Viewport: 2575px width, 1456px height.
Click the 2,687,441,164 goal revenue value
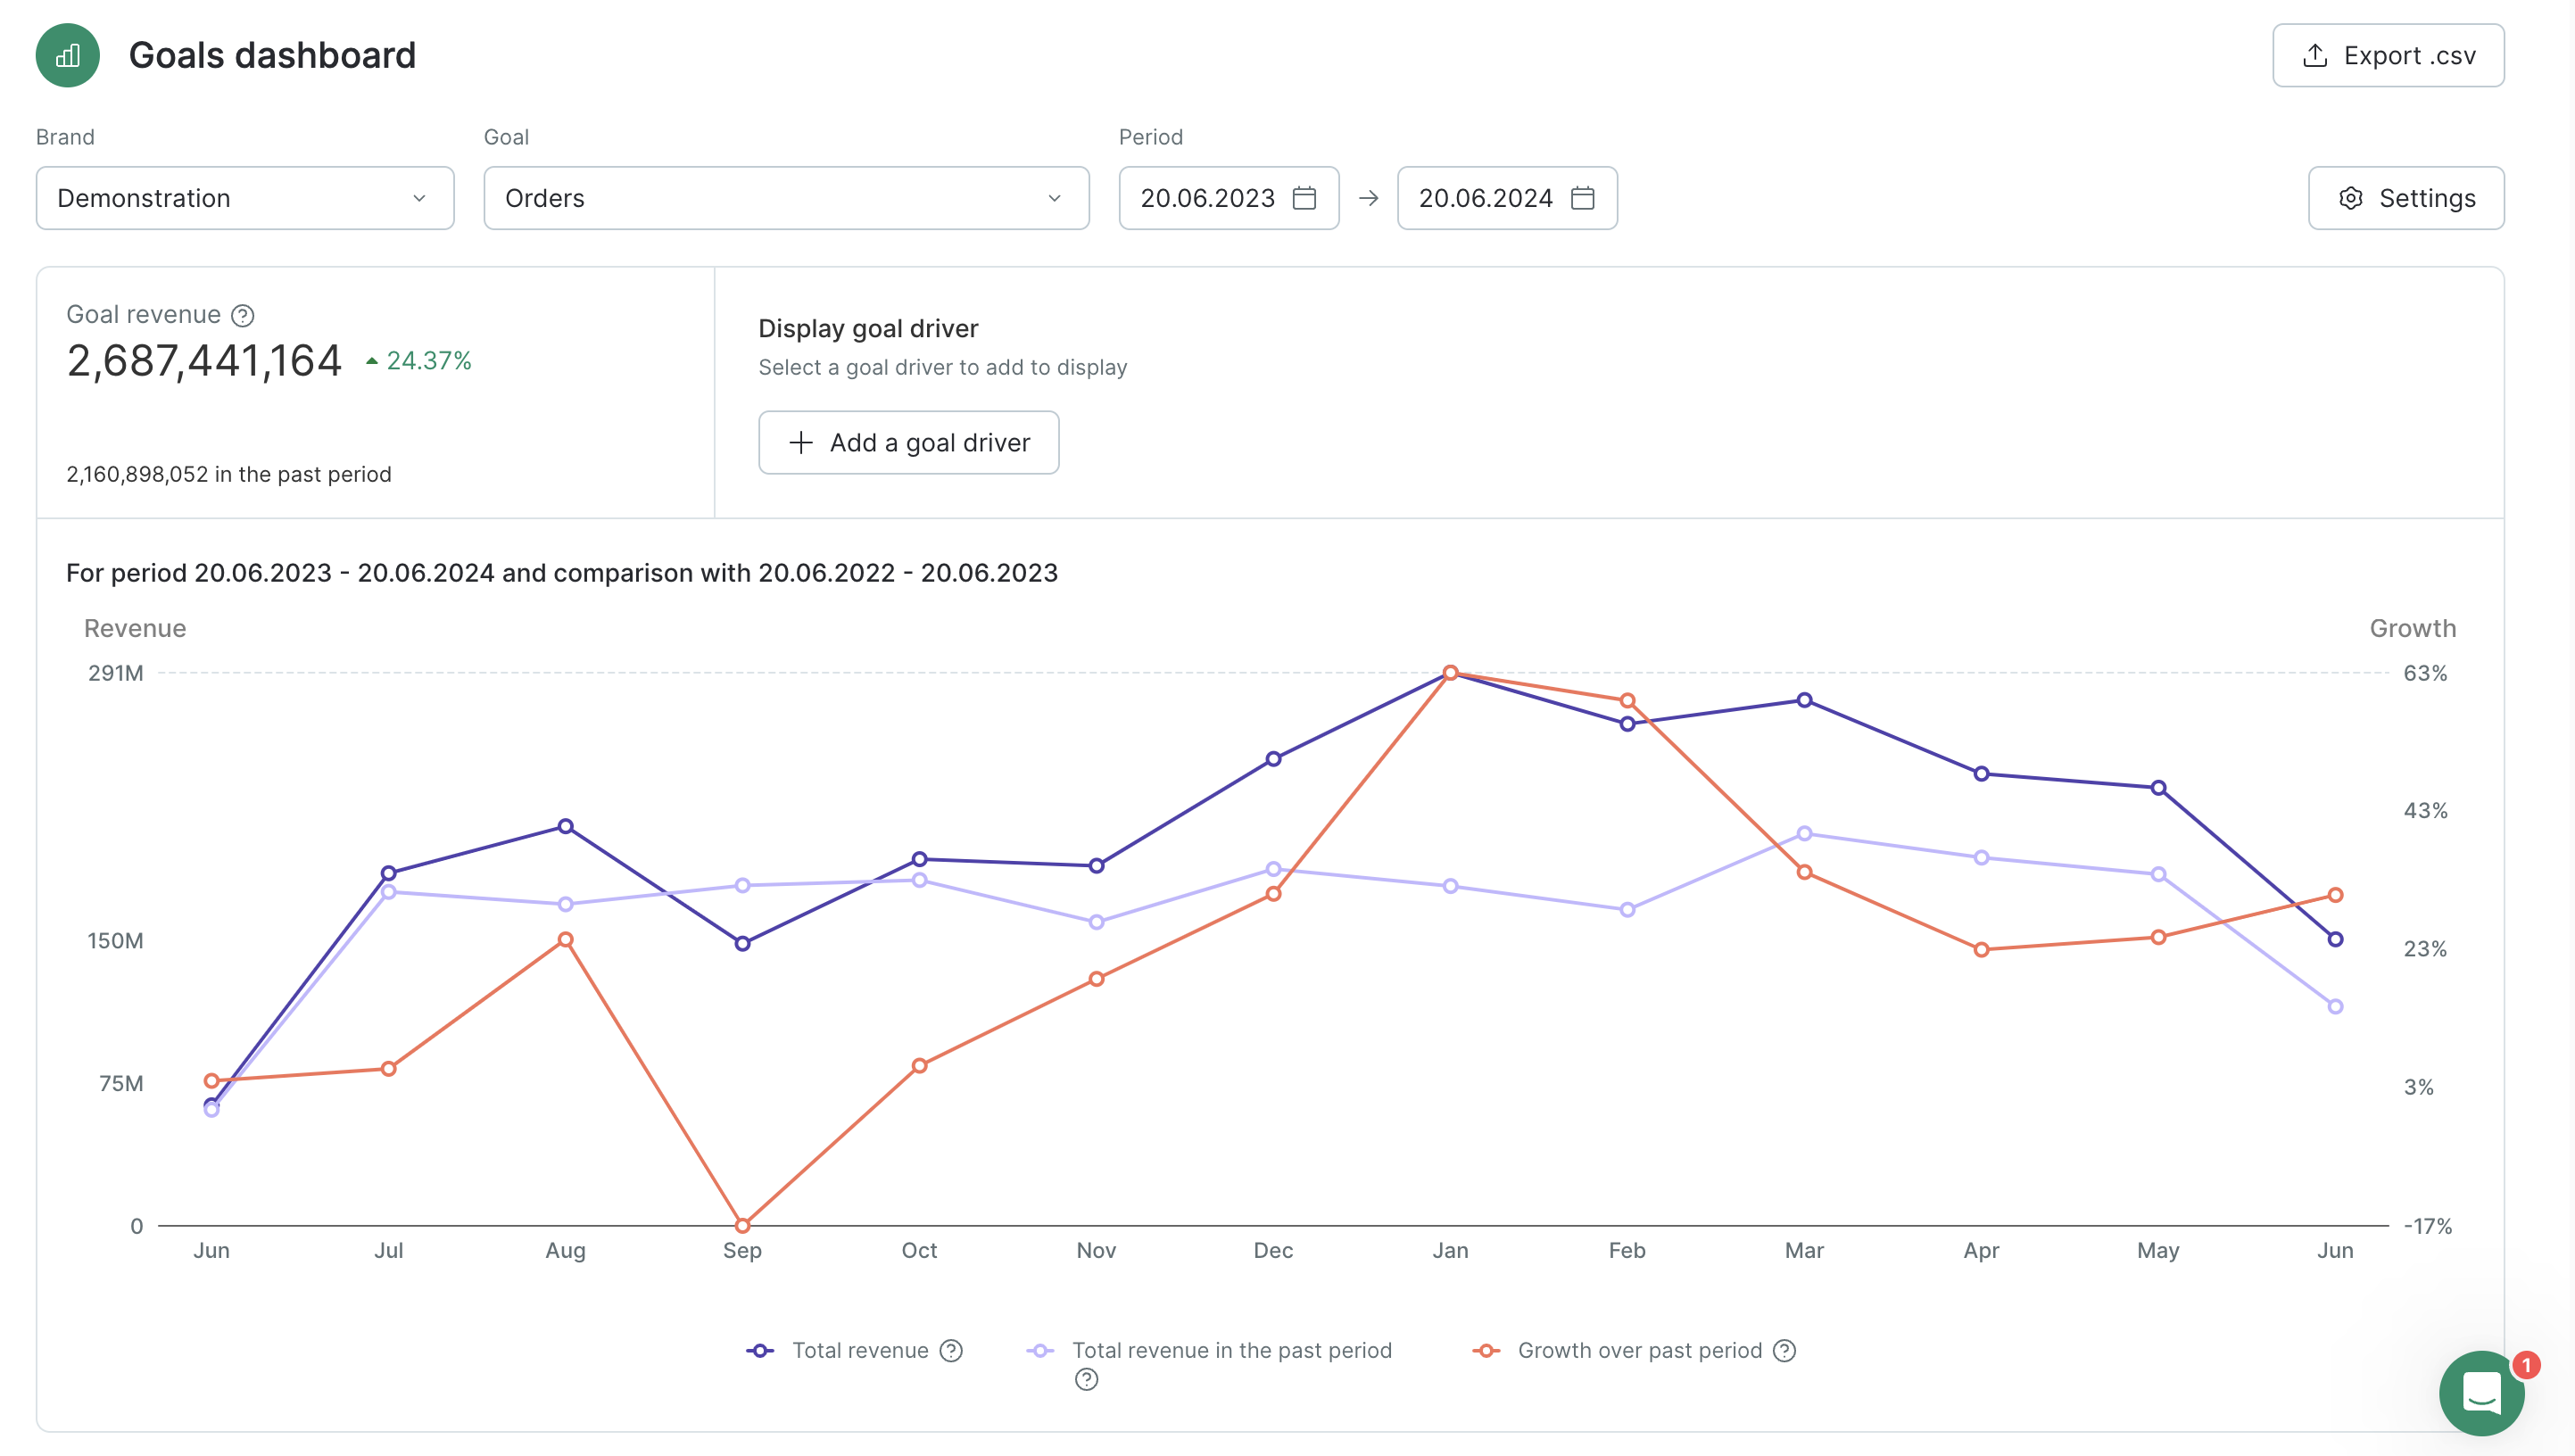point(204,361)
